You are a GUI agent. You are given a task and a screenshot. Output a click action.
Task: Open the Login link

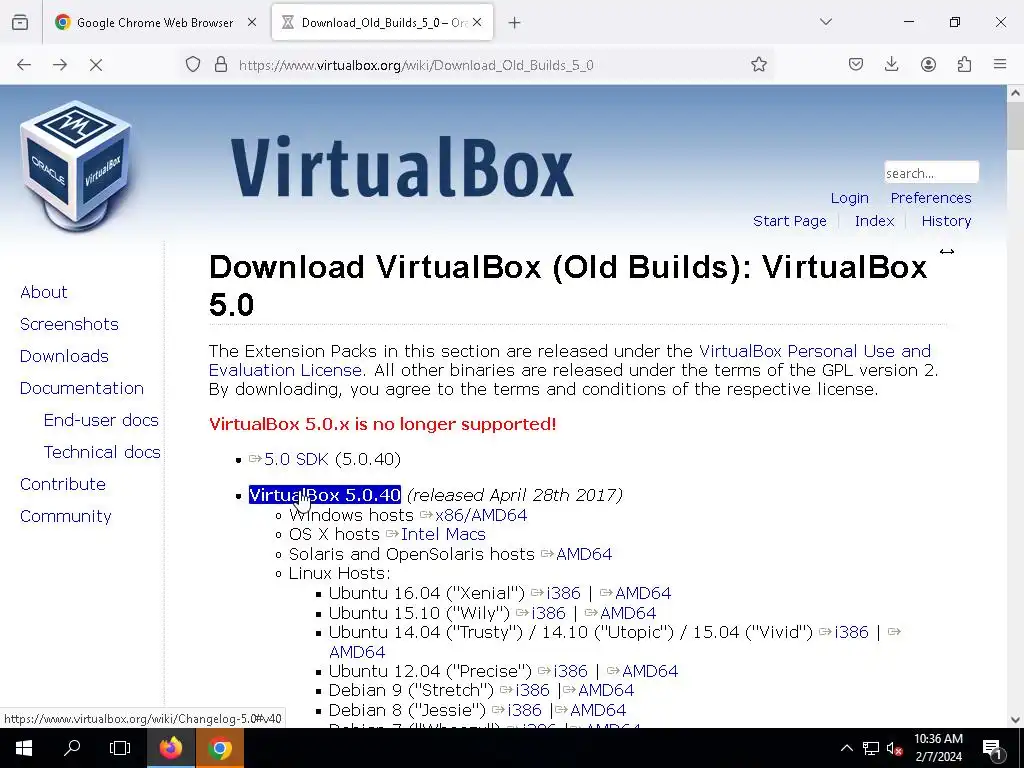[x=850, y=198]
